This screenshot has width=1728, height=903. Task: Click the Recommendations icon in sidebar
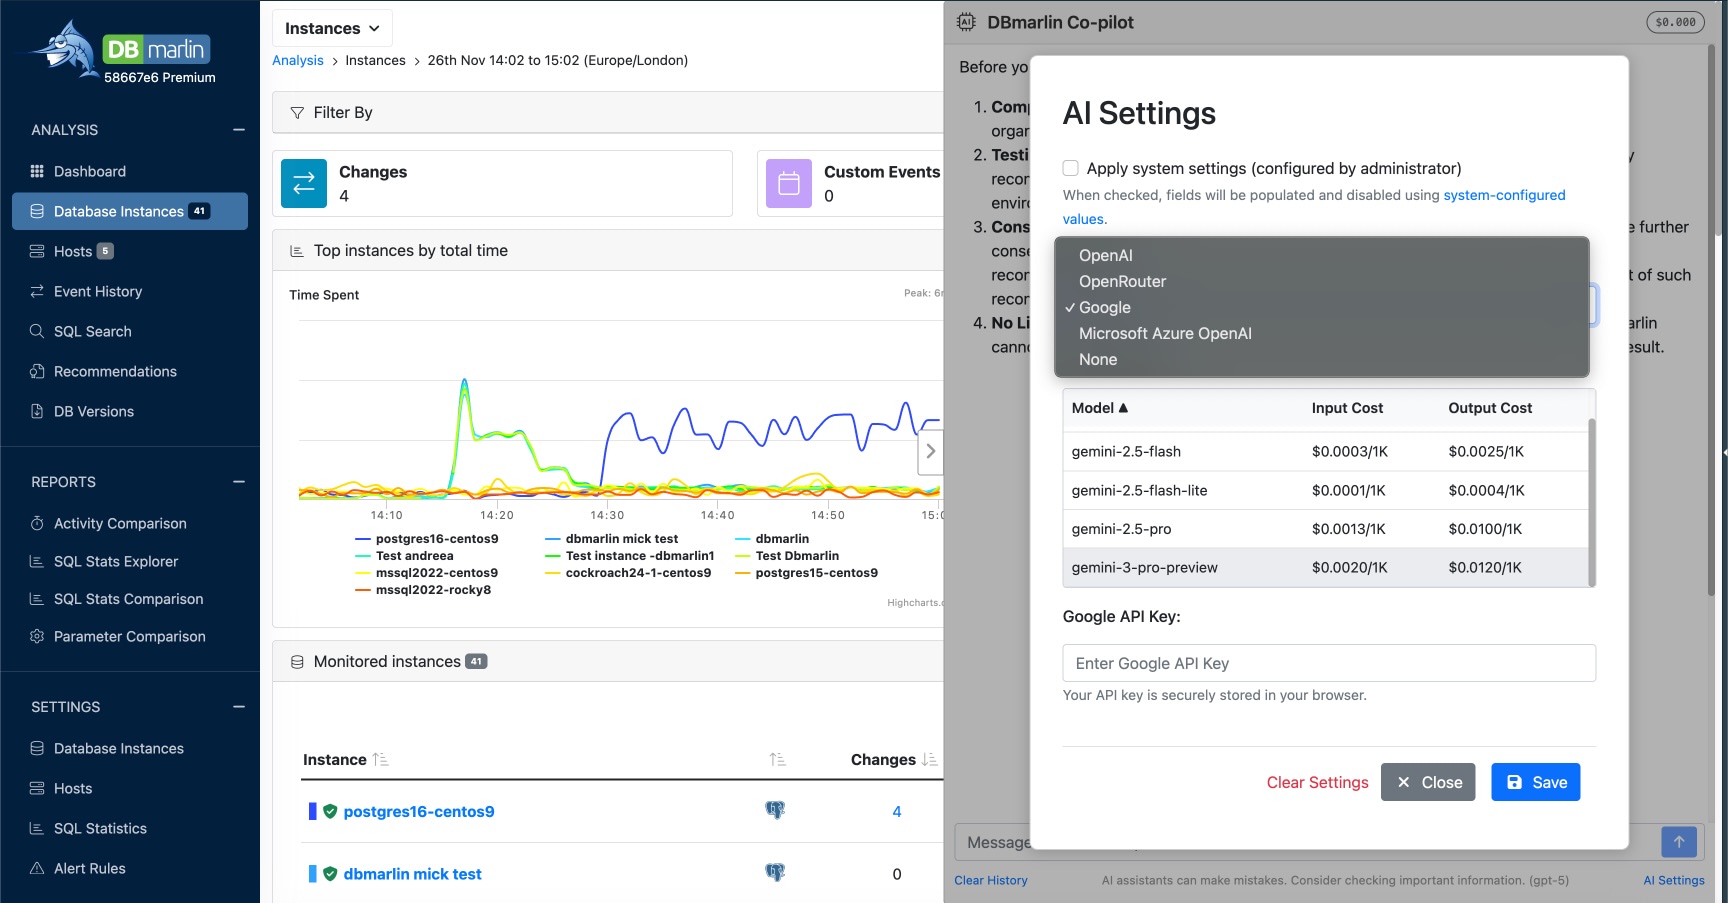[x=37, y=371]
